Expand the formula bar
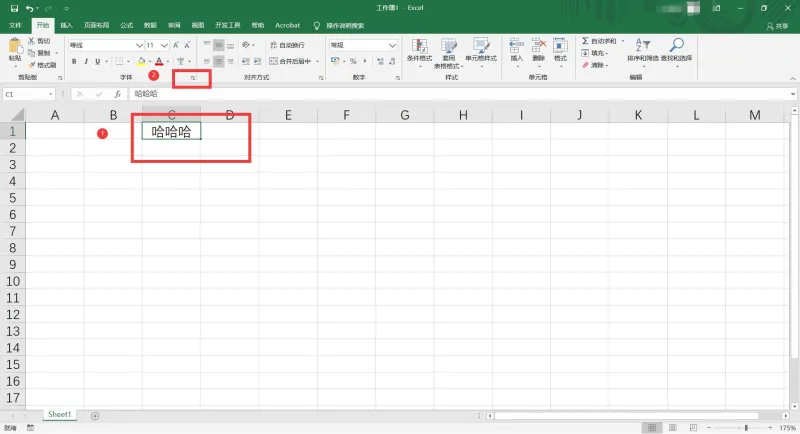This screenshot has height=434, width=800. coord(792,94)
